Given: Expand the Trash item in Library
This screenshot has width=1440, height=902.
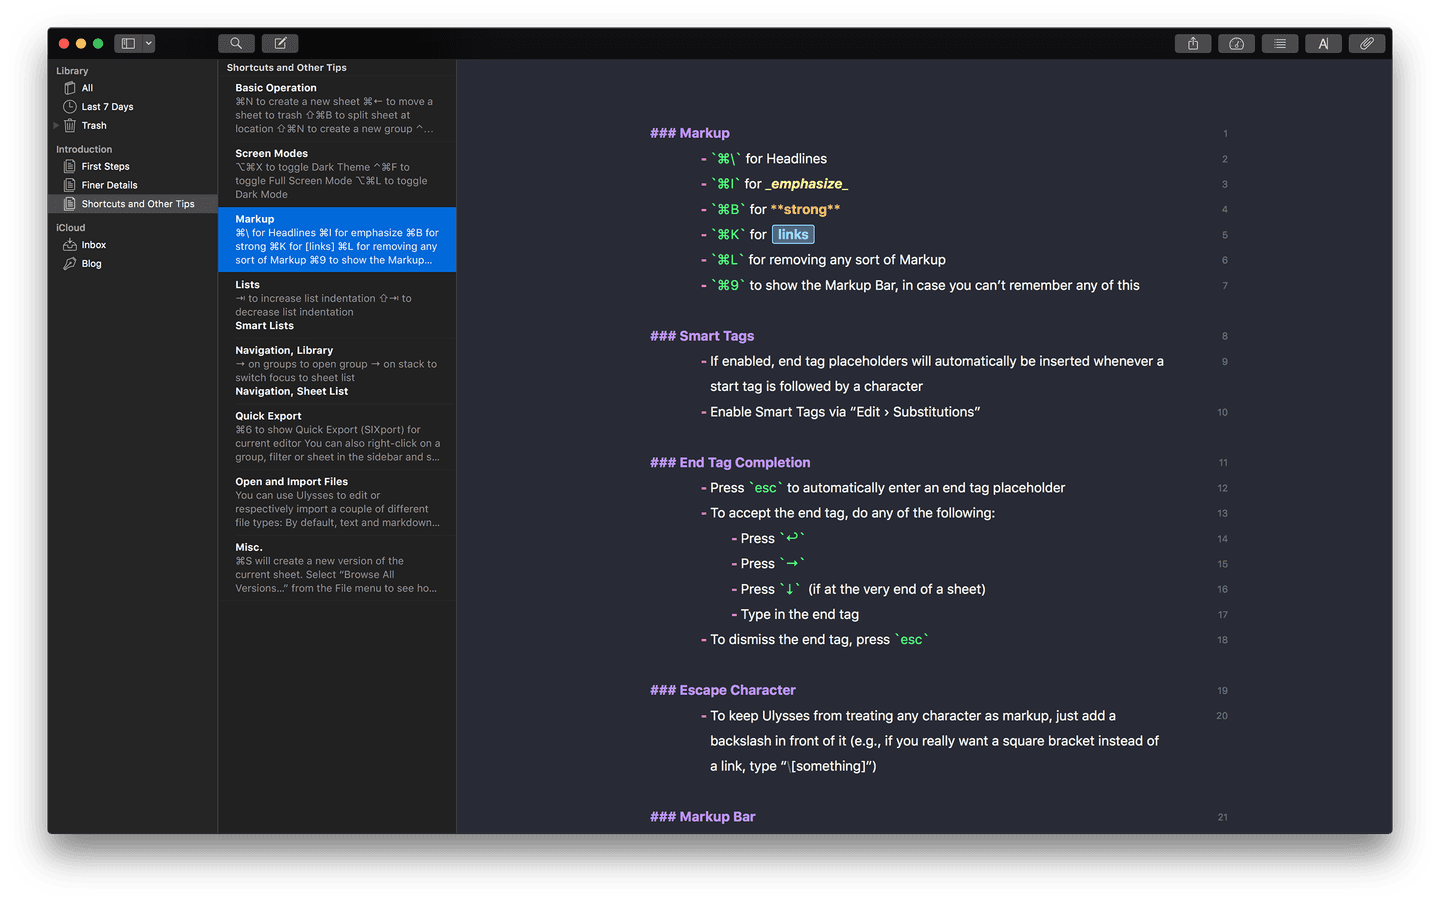Looking at the screenshot, I should (57, 125).
